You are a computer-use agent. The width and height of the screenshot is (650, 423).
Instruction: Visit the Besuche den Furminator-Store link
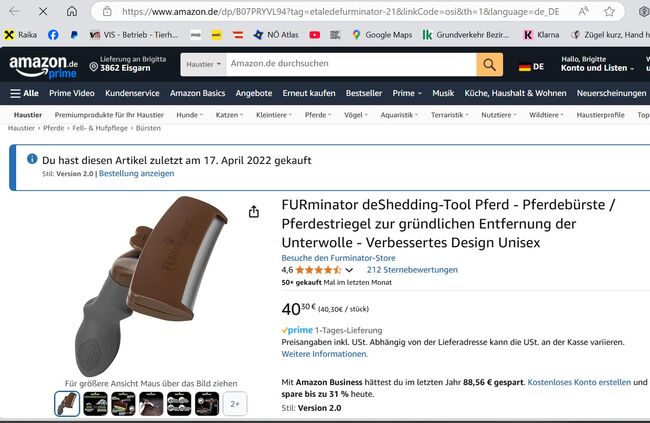tap(338, 258)
